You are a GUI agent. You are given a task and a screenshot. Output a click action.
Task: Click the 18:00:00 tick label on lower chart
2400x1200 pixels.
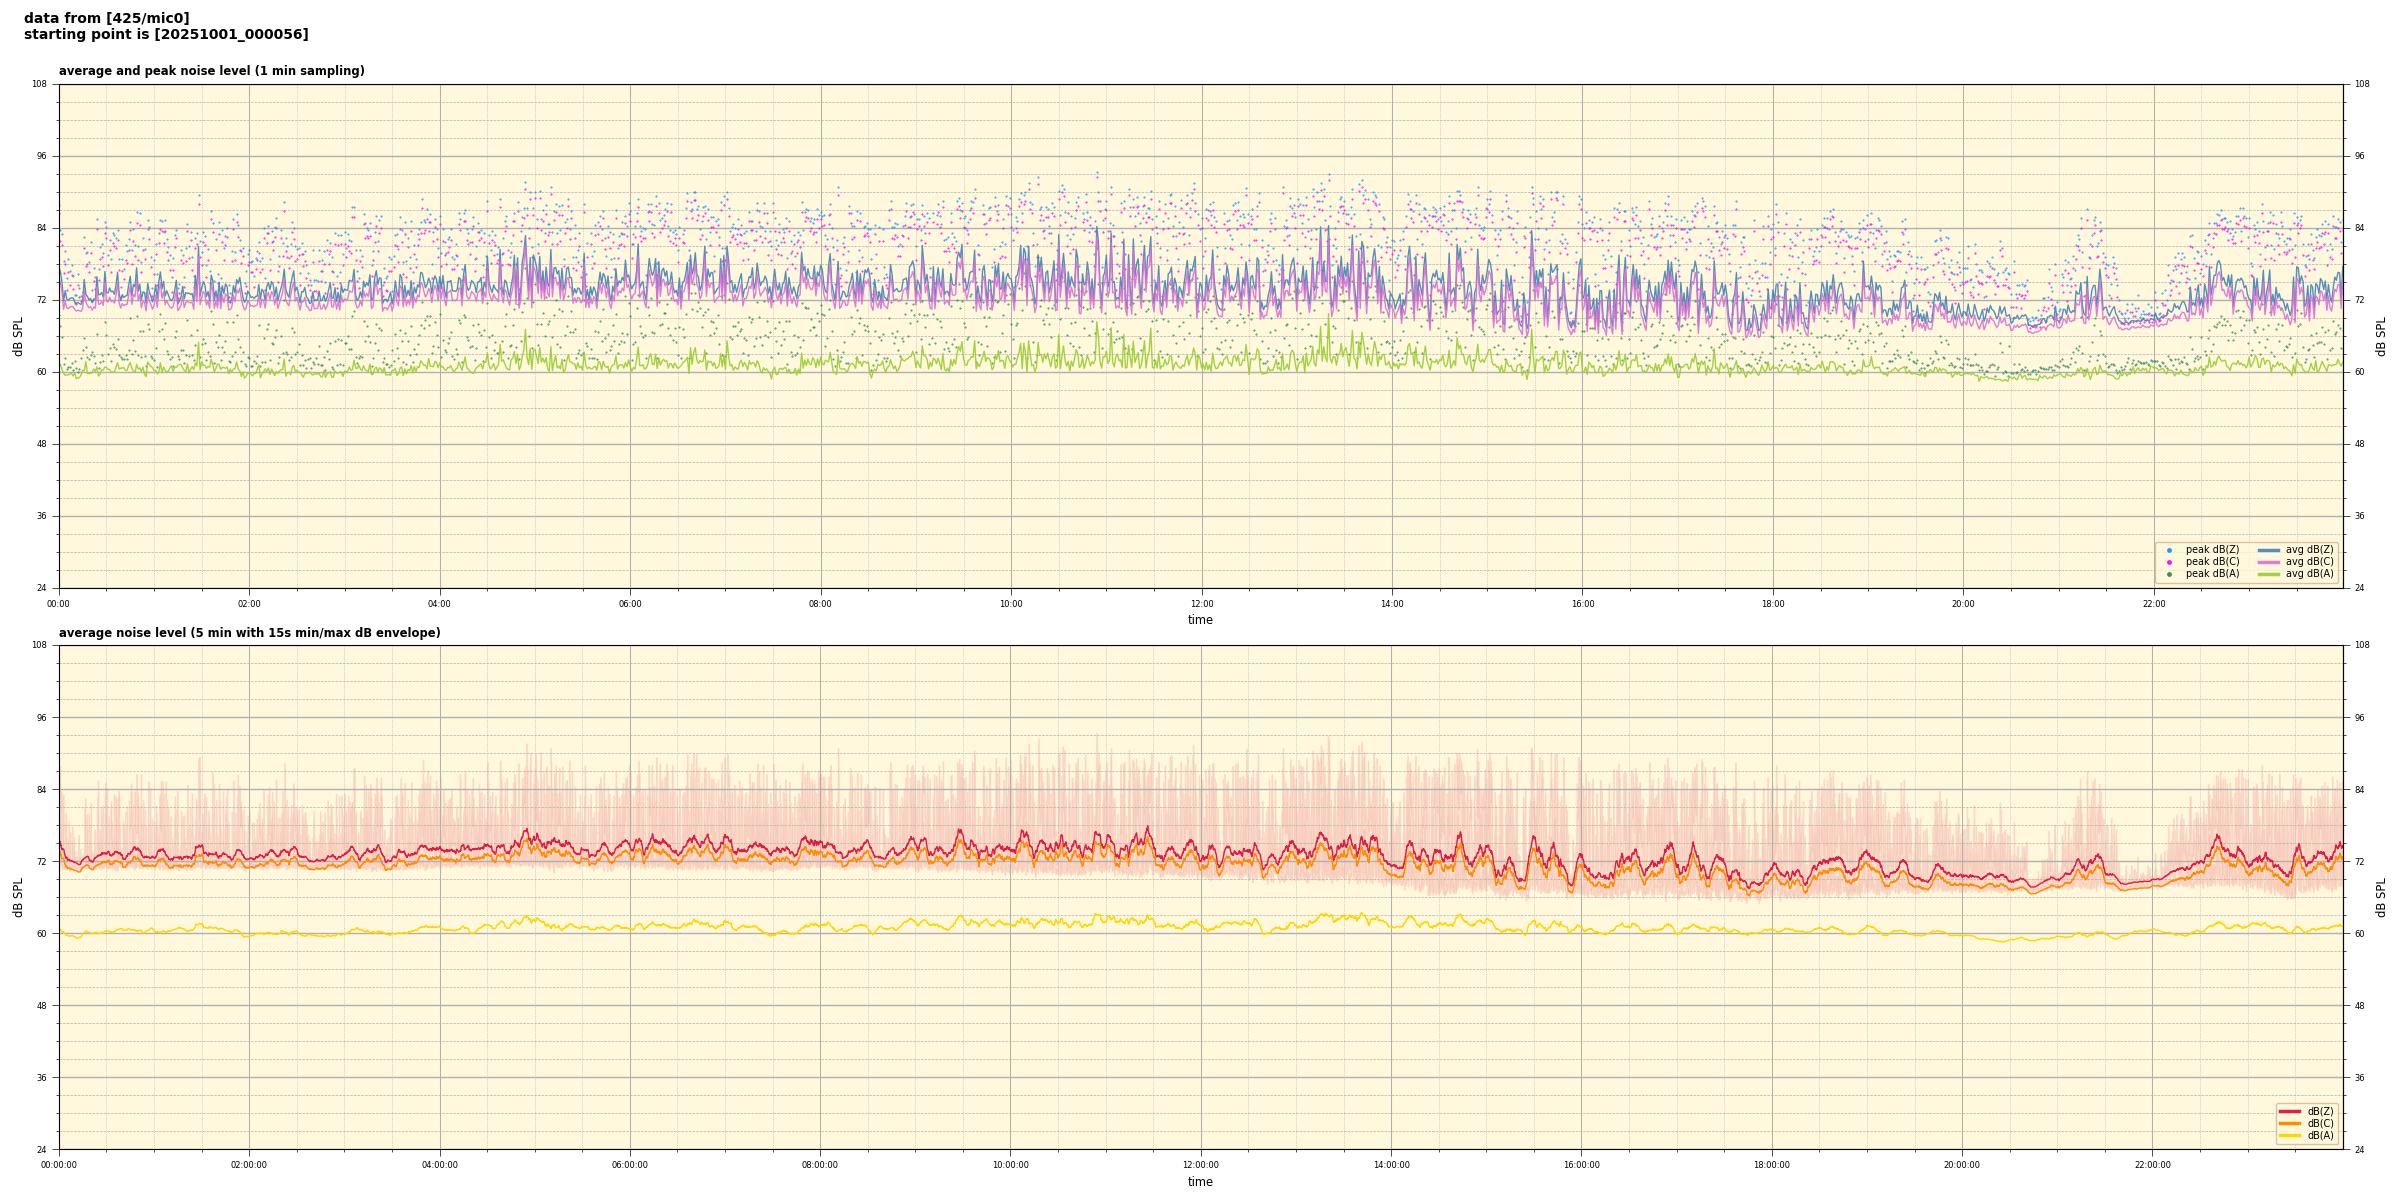click(1772, 1165)
